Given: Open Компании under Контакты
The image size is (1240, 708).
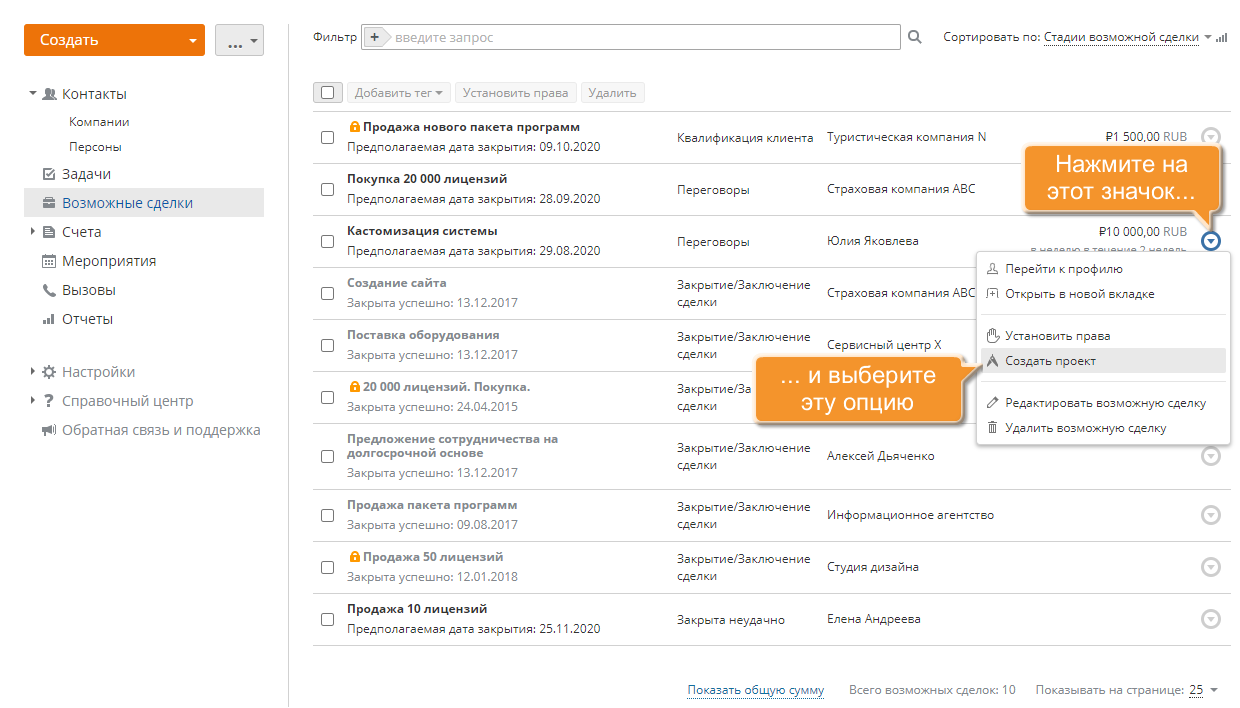Looking at the screenshot, I should 99,122.
